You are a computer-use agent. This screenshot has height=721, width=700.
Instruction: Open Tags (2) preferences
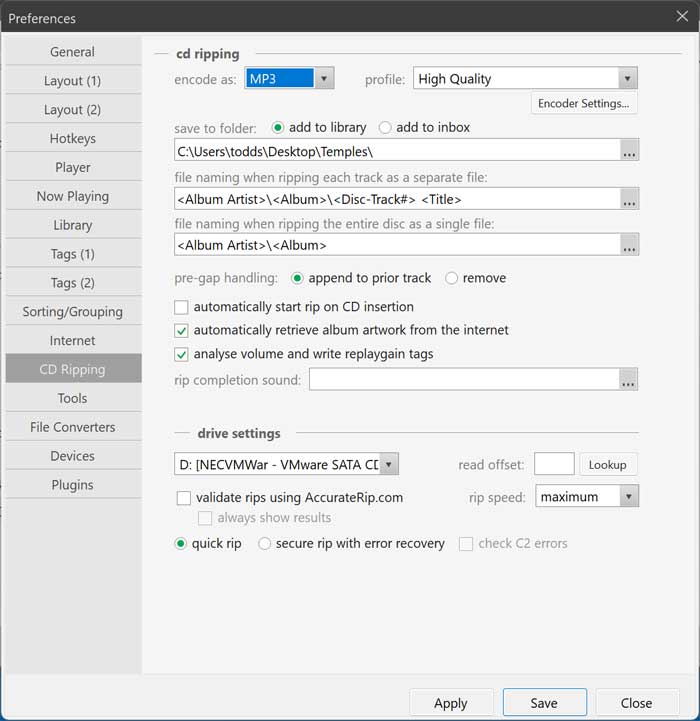click(x=73, y=283)
